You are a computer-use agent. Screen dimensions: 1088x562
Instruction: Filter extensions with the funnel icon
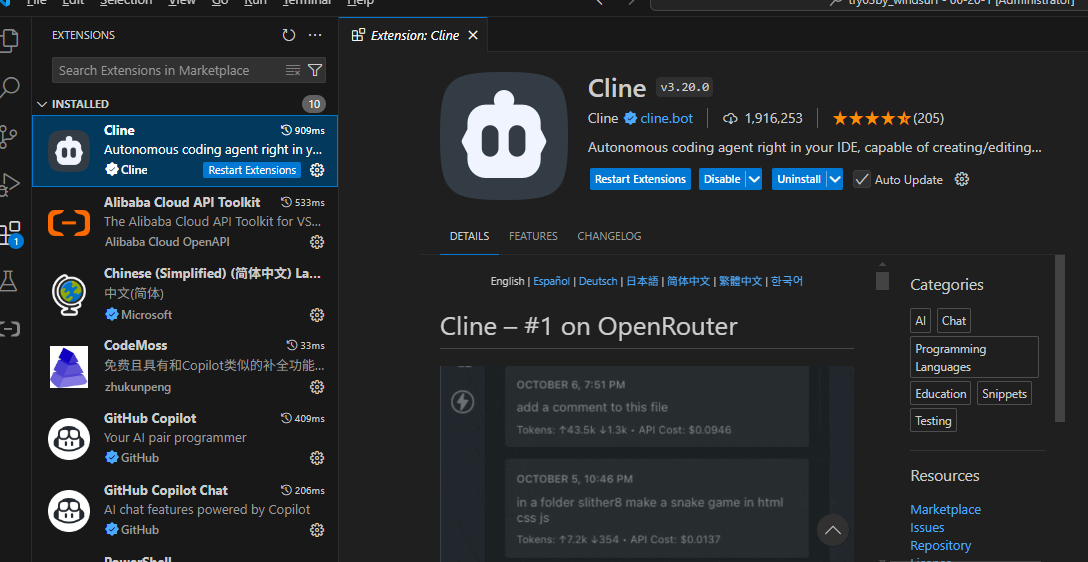314,70
